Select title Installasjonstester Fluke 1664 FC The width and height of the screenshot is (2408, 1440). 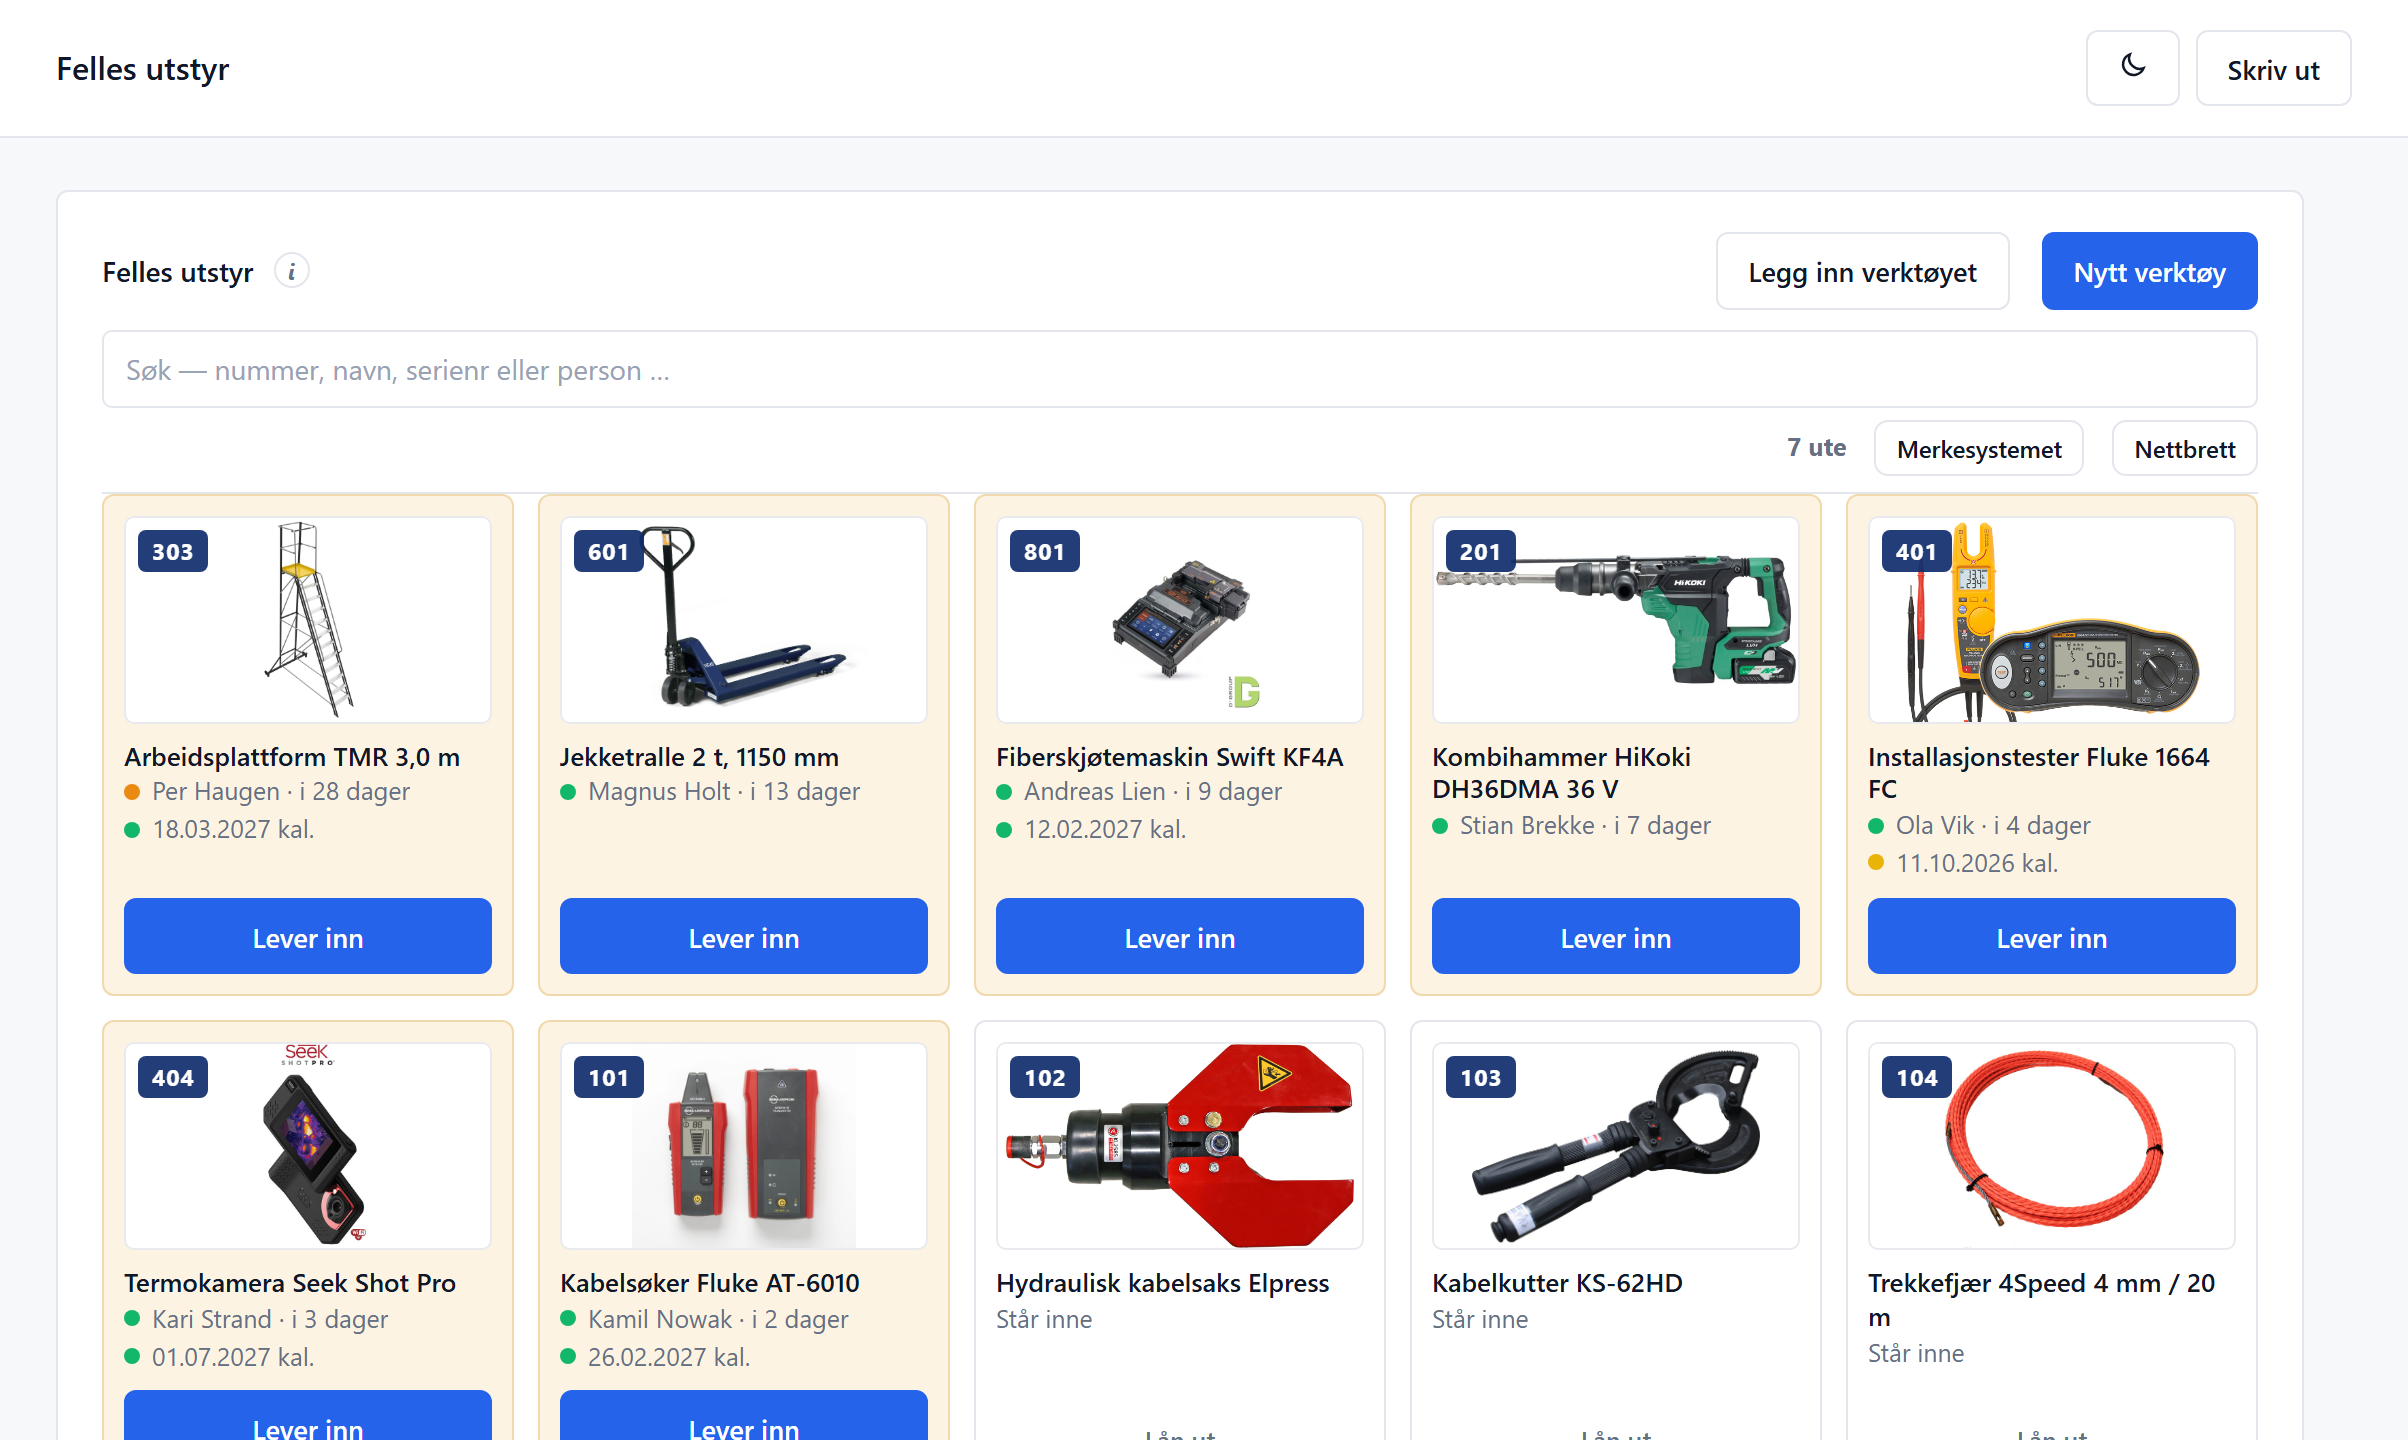(x=2039, y=773)
